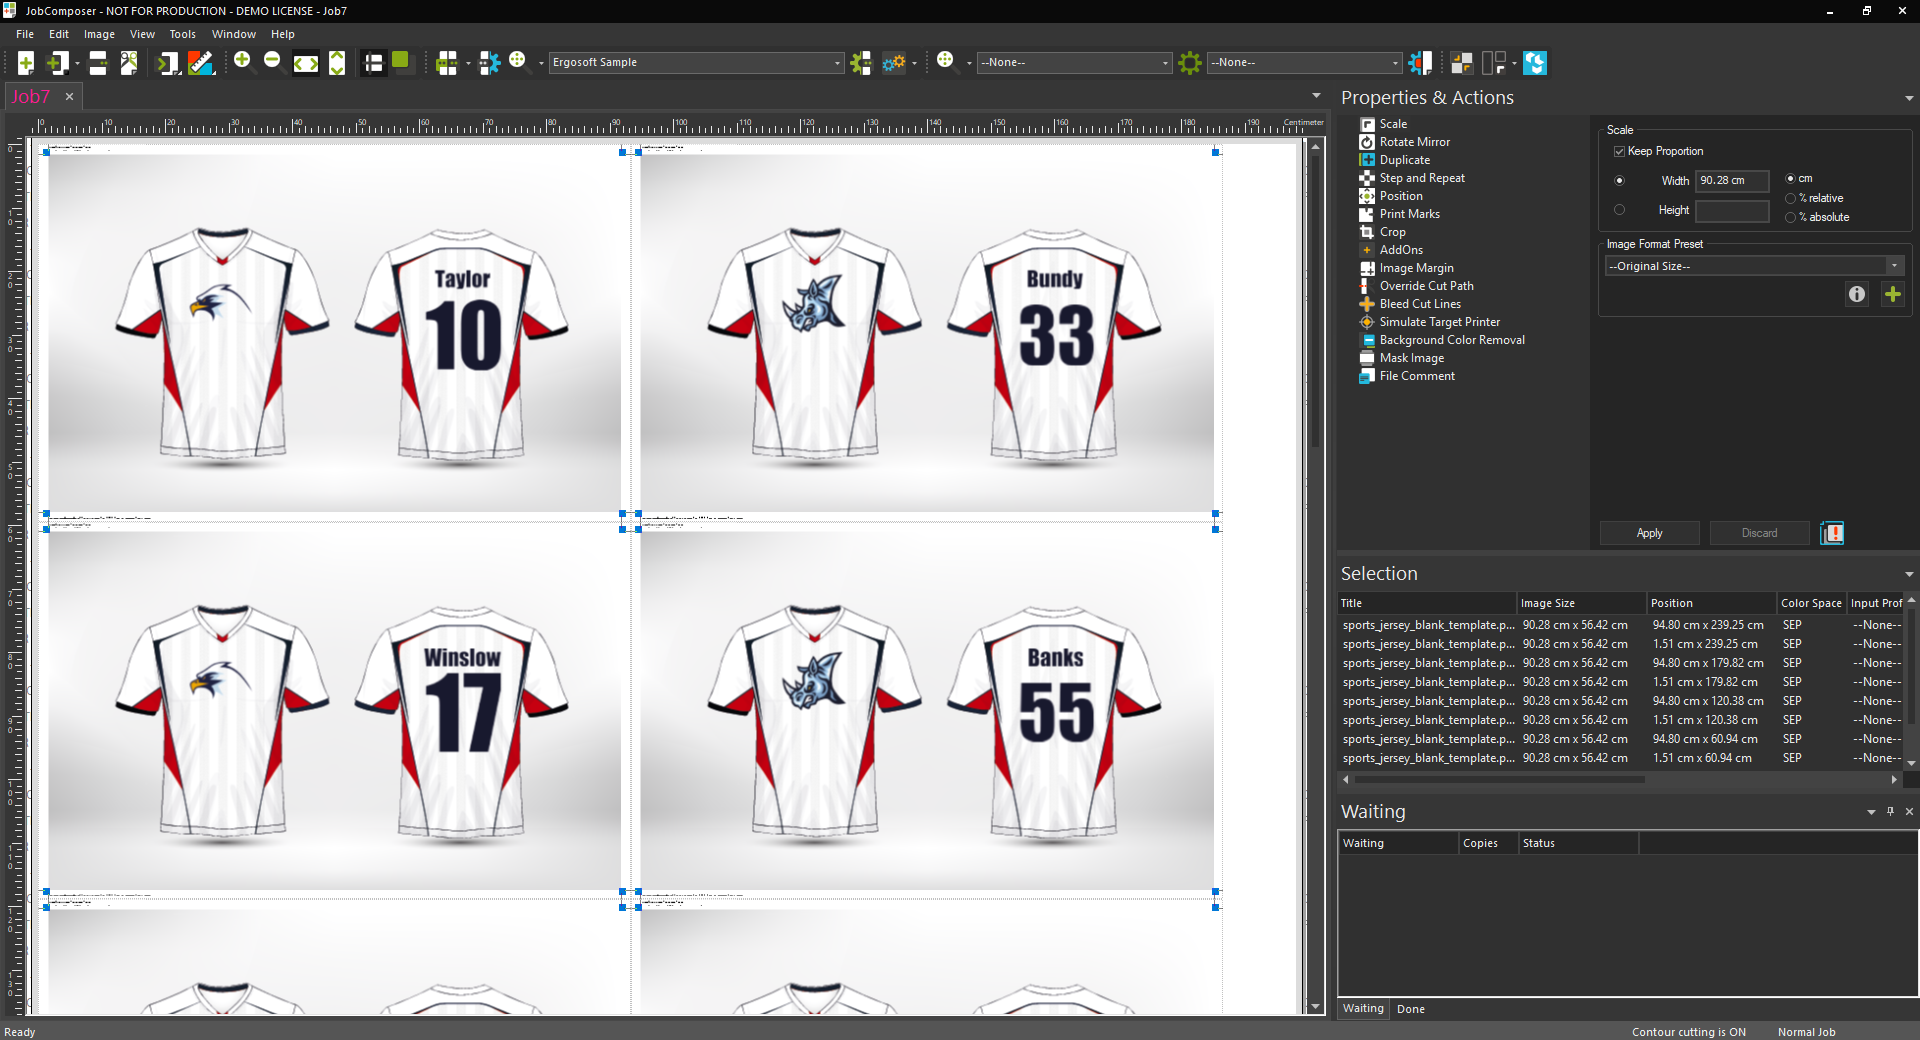
Task: Click the Copies column header in Waiting
Action: [1488, 843]
